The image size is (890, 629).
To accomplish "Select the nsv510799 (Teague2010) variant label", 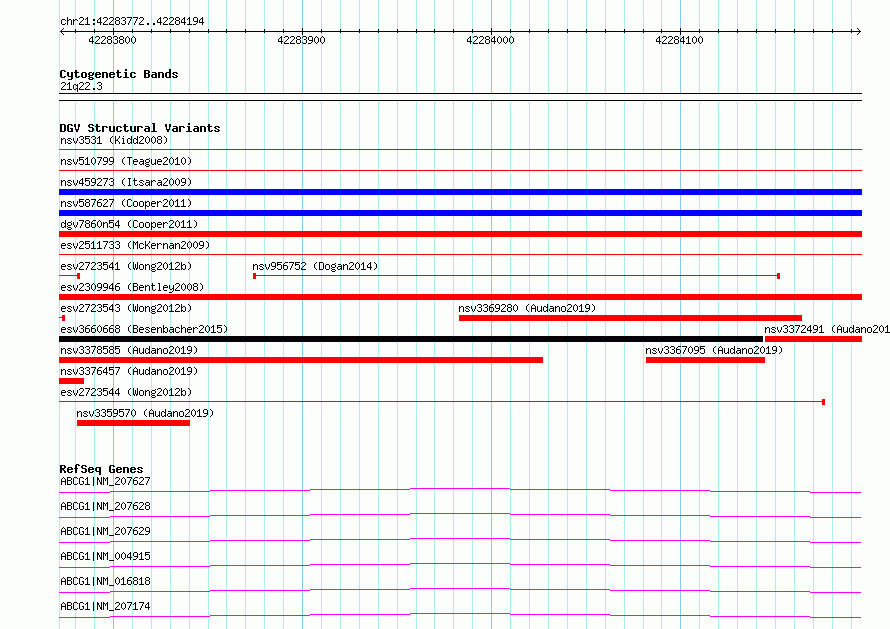I will click(x=126, y=161).
